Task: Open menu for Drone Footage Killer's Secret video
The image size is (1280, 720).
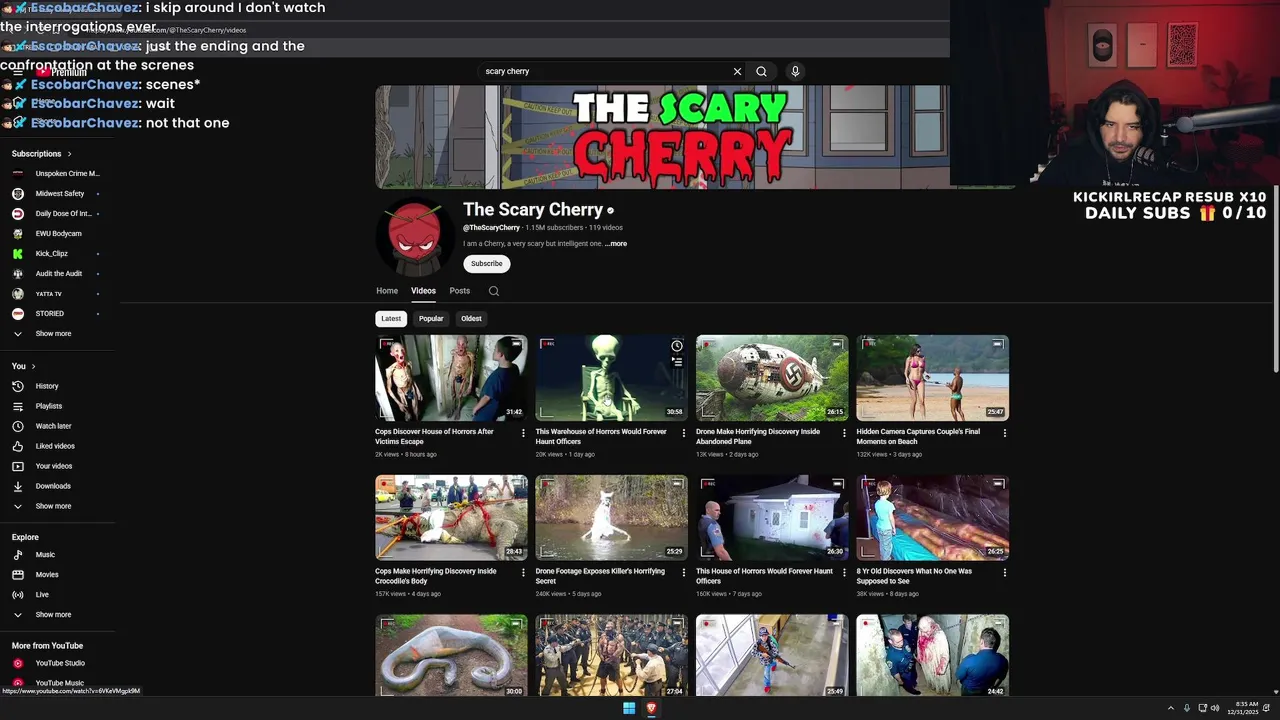Action: pos(683,573)
